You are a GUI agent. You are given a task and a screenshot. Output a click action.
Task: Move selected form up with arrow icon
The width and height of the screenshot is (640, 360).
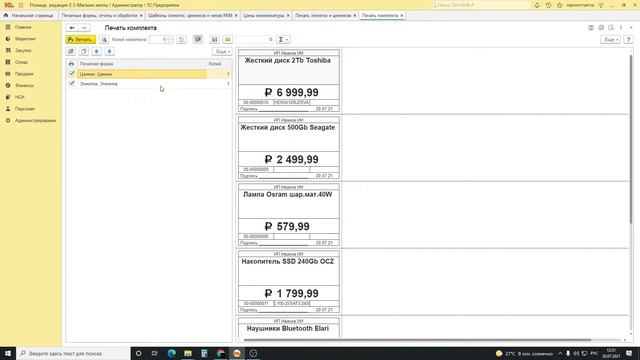pyautogui.click(x=96, y=51)
